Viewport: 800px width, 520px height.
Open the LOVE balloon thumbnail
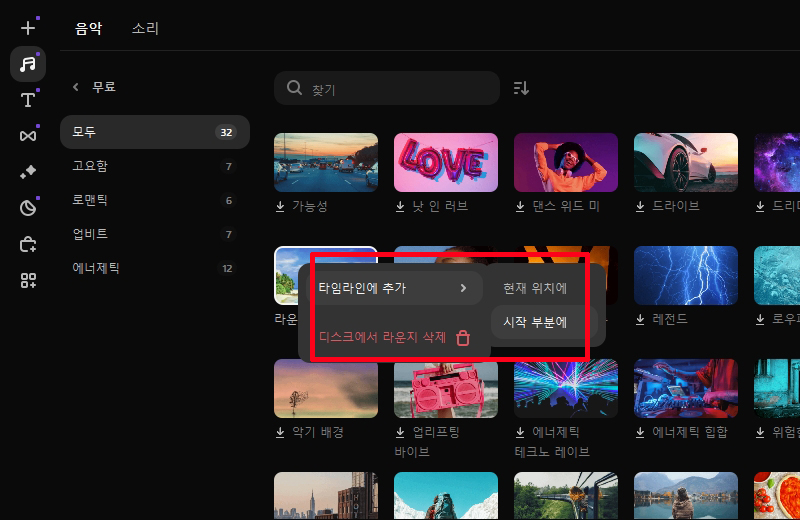point(446,163)
